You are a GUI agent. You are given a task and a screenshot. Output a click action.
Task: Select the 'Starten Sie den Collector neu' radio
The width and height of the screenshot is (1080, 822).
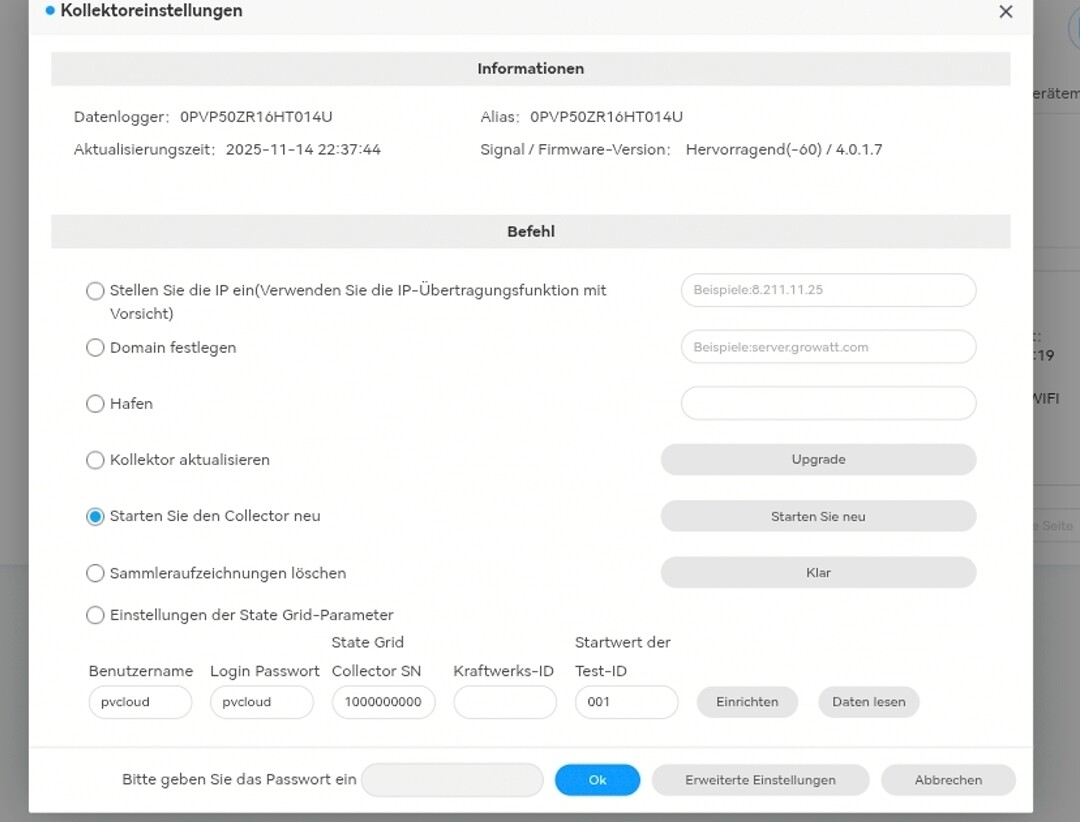[x=95, y=517]
